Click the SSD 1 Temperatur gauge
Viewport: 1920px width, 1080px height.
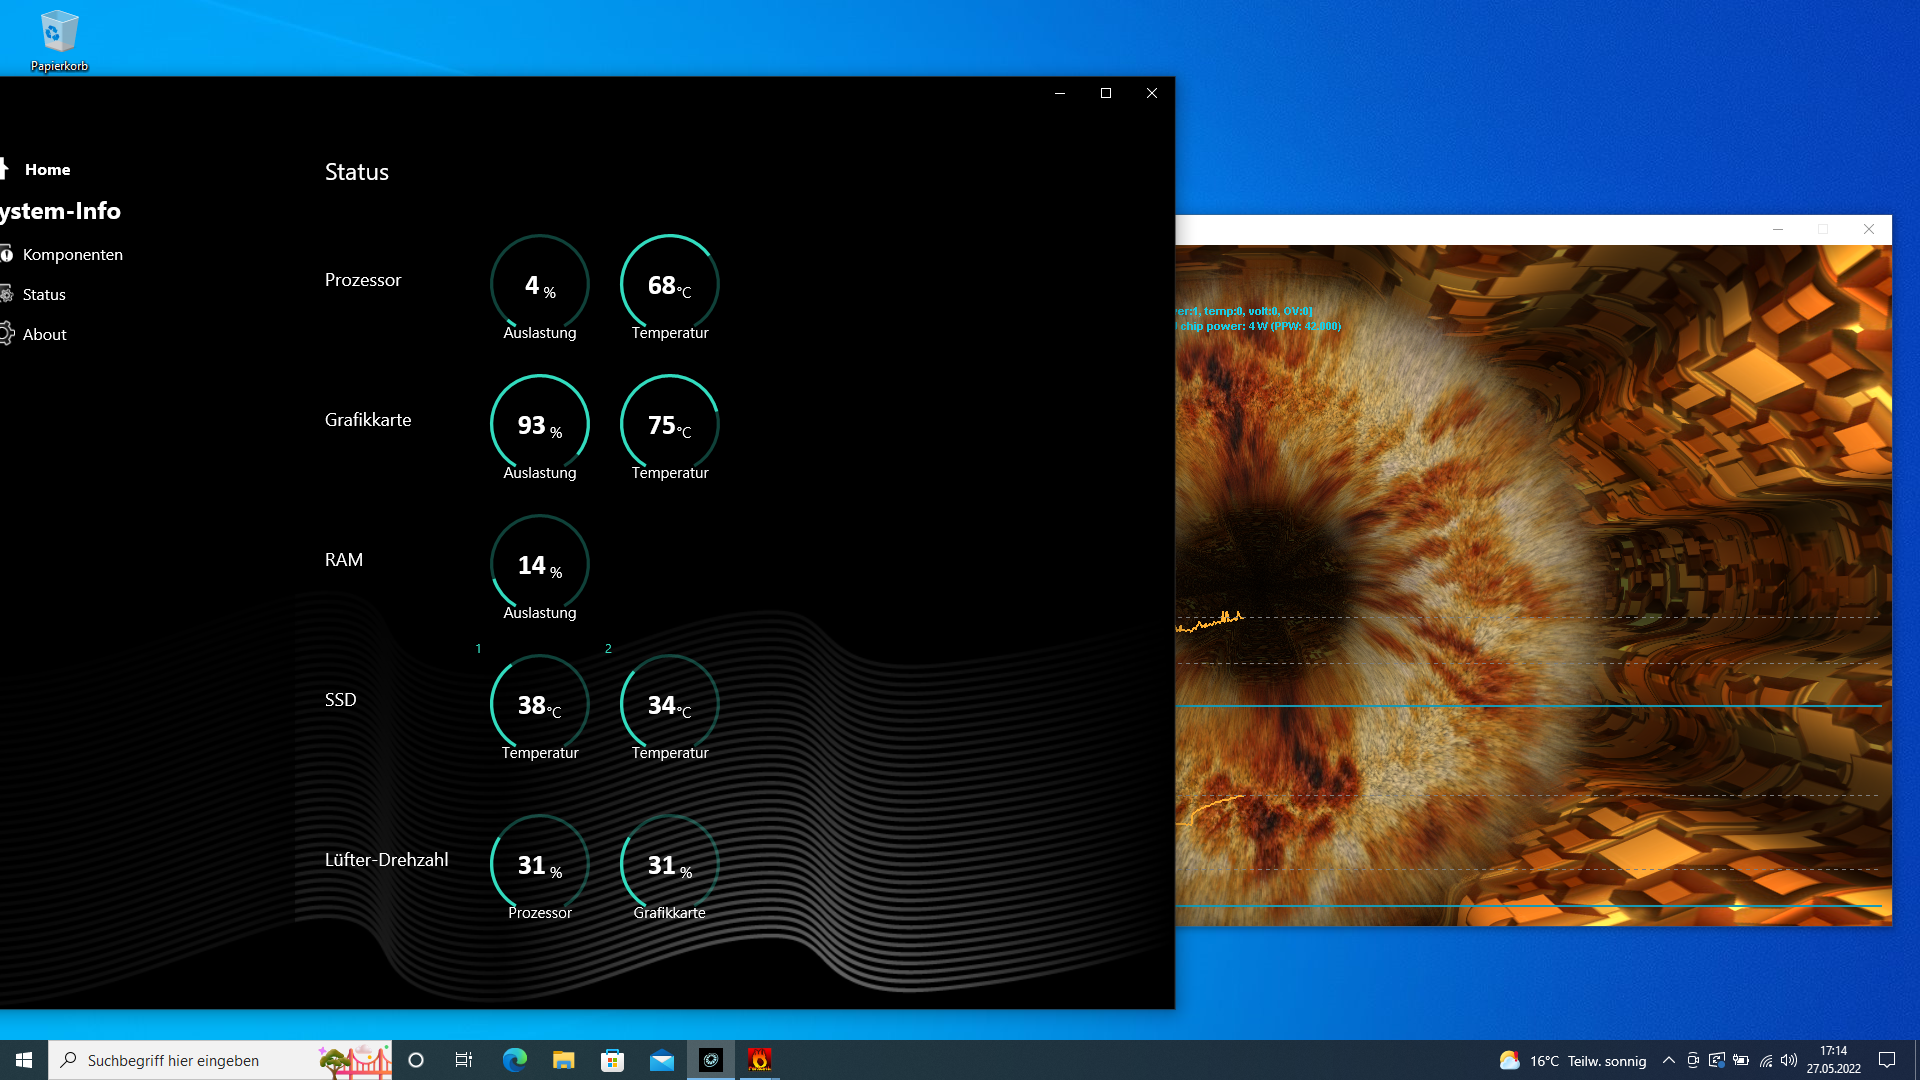coord(539,705)
